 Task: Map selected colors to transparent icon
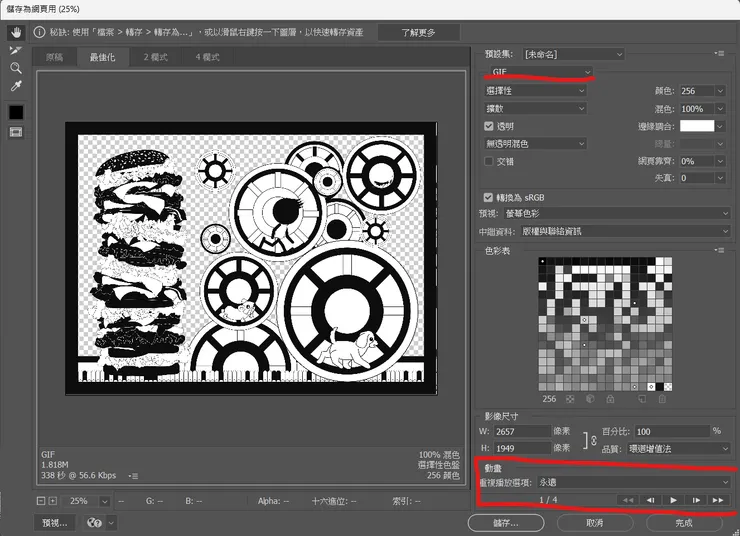(570, 399)
